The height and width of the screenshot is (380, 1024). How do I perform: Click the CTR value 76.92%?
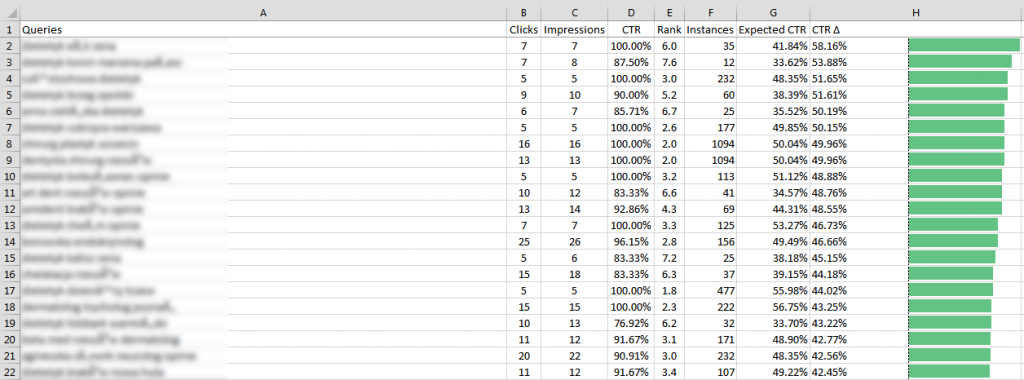pos(633,323)
